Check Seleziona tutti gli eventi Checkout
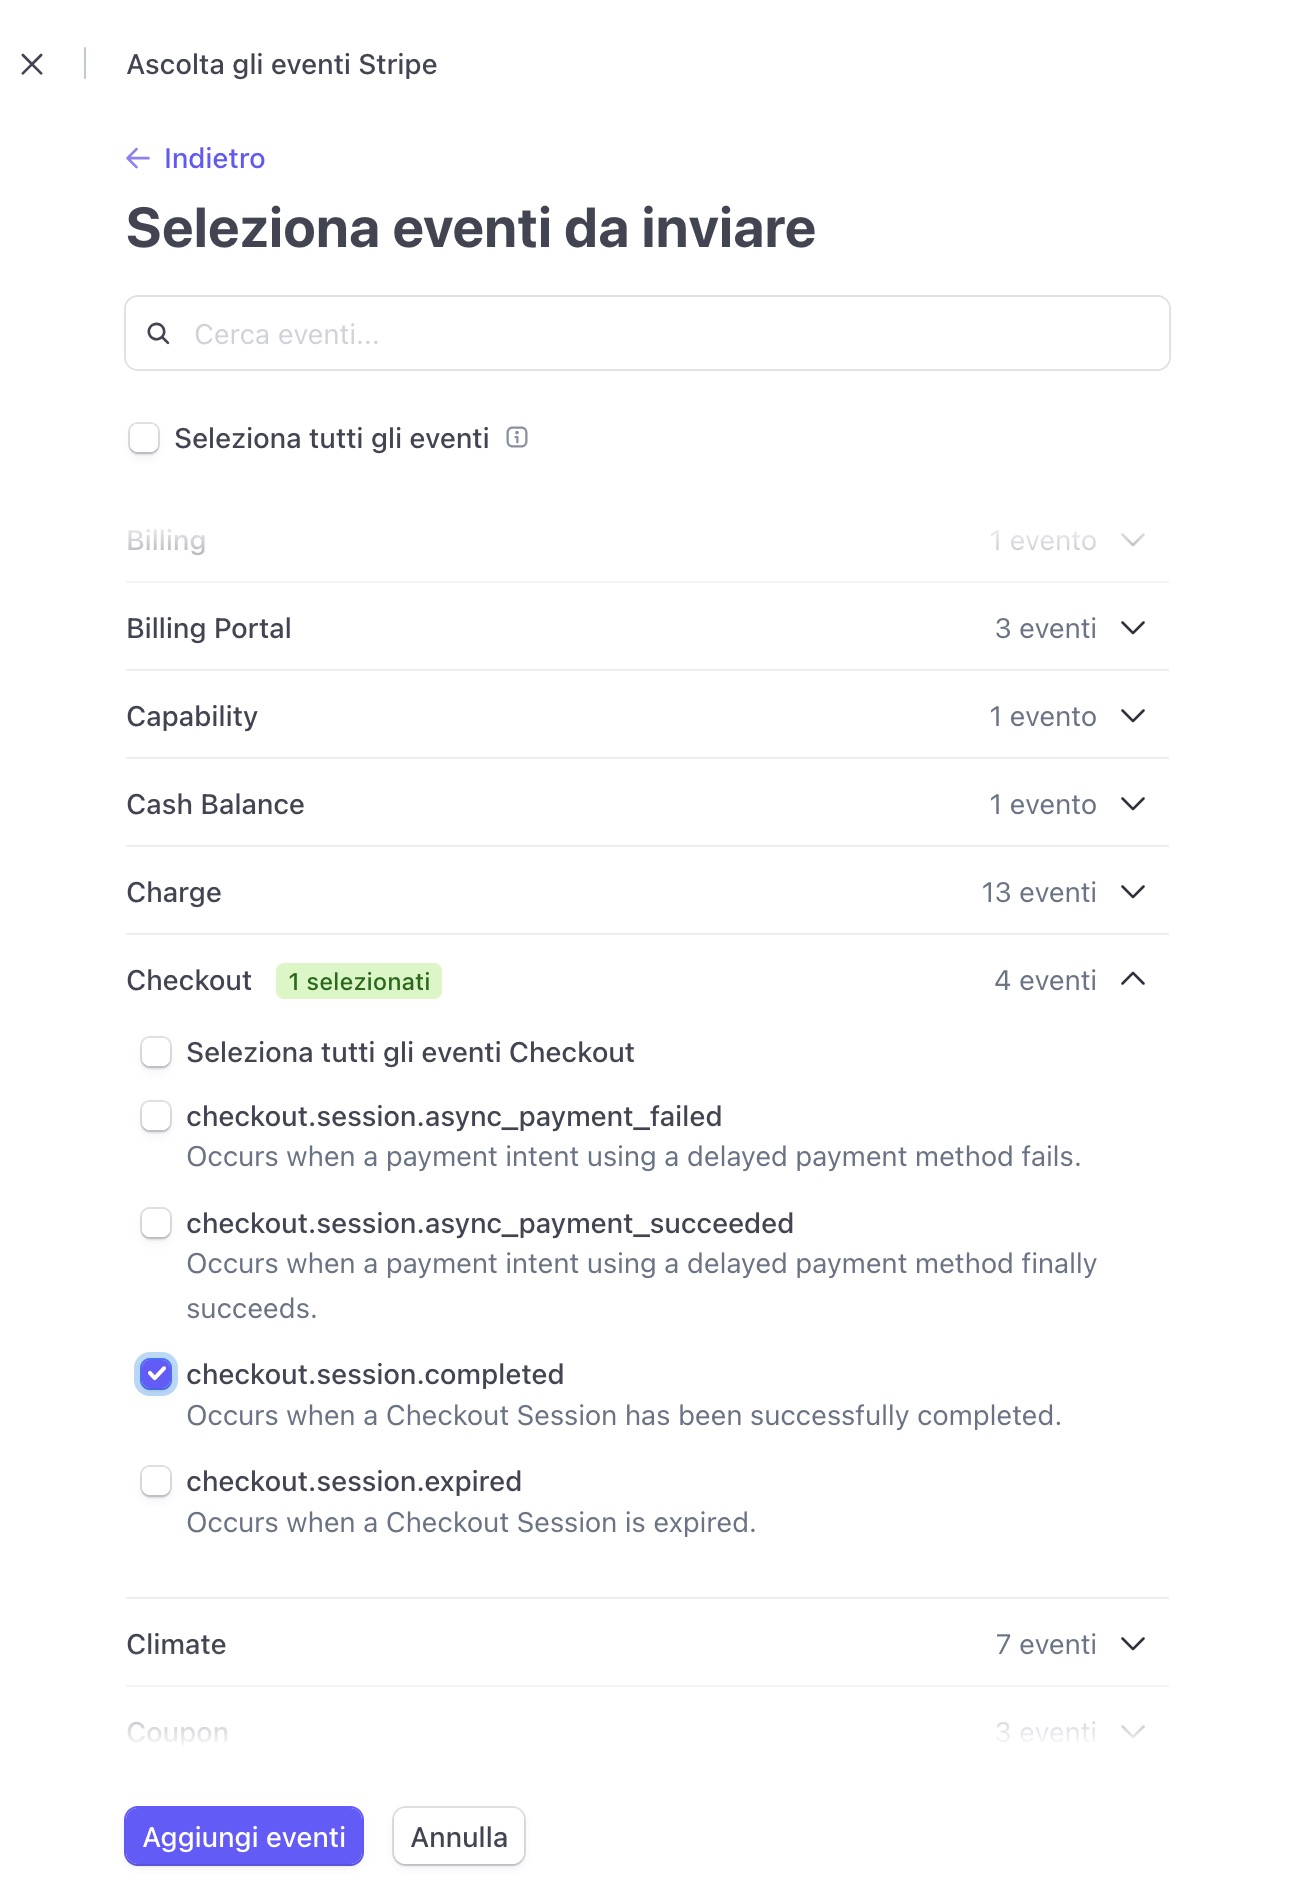 (x=156, y=1053)
